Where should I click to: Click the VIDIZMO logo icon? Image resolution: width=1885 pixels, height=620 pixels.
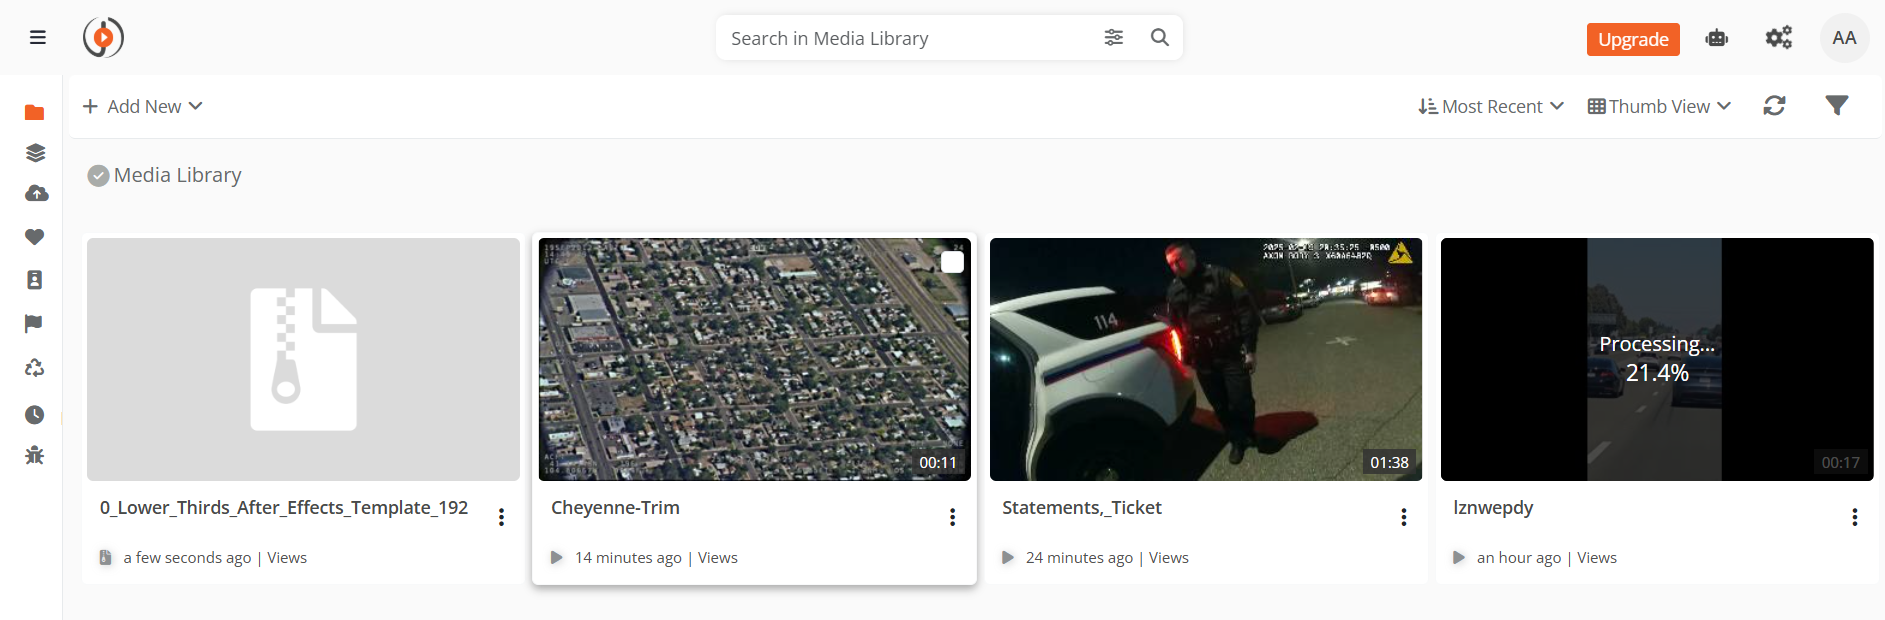coord(103,38)
